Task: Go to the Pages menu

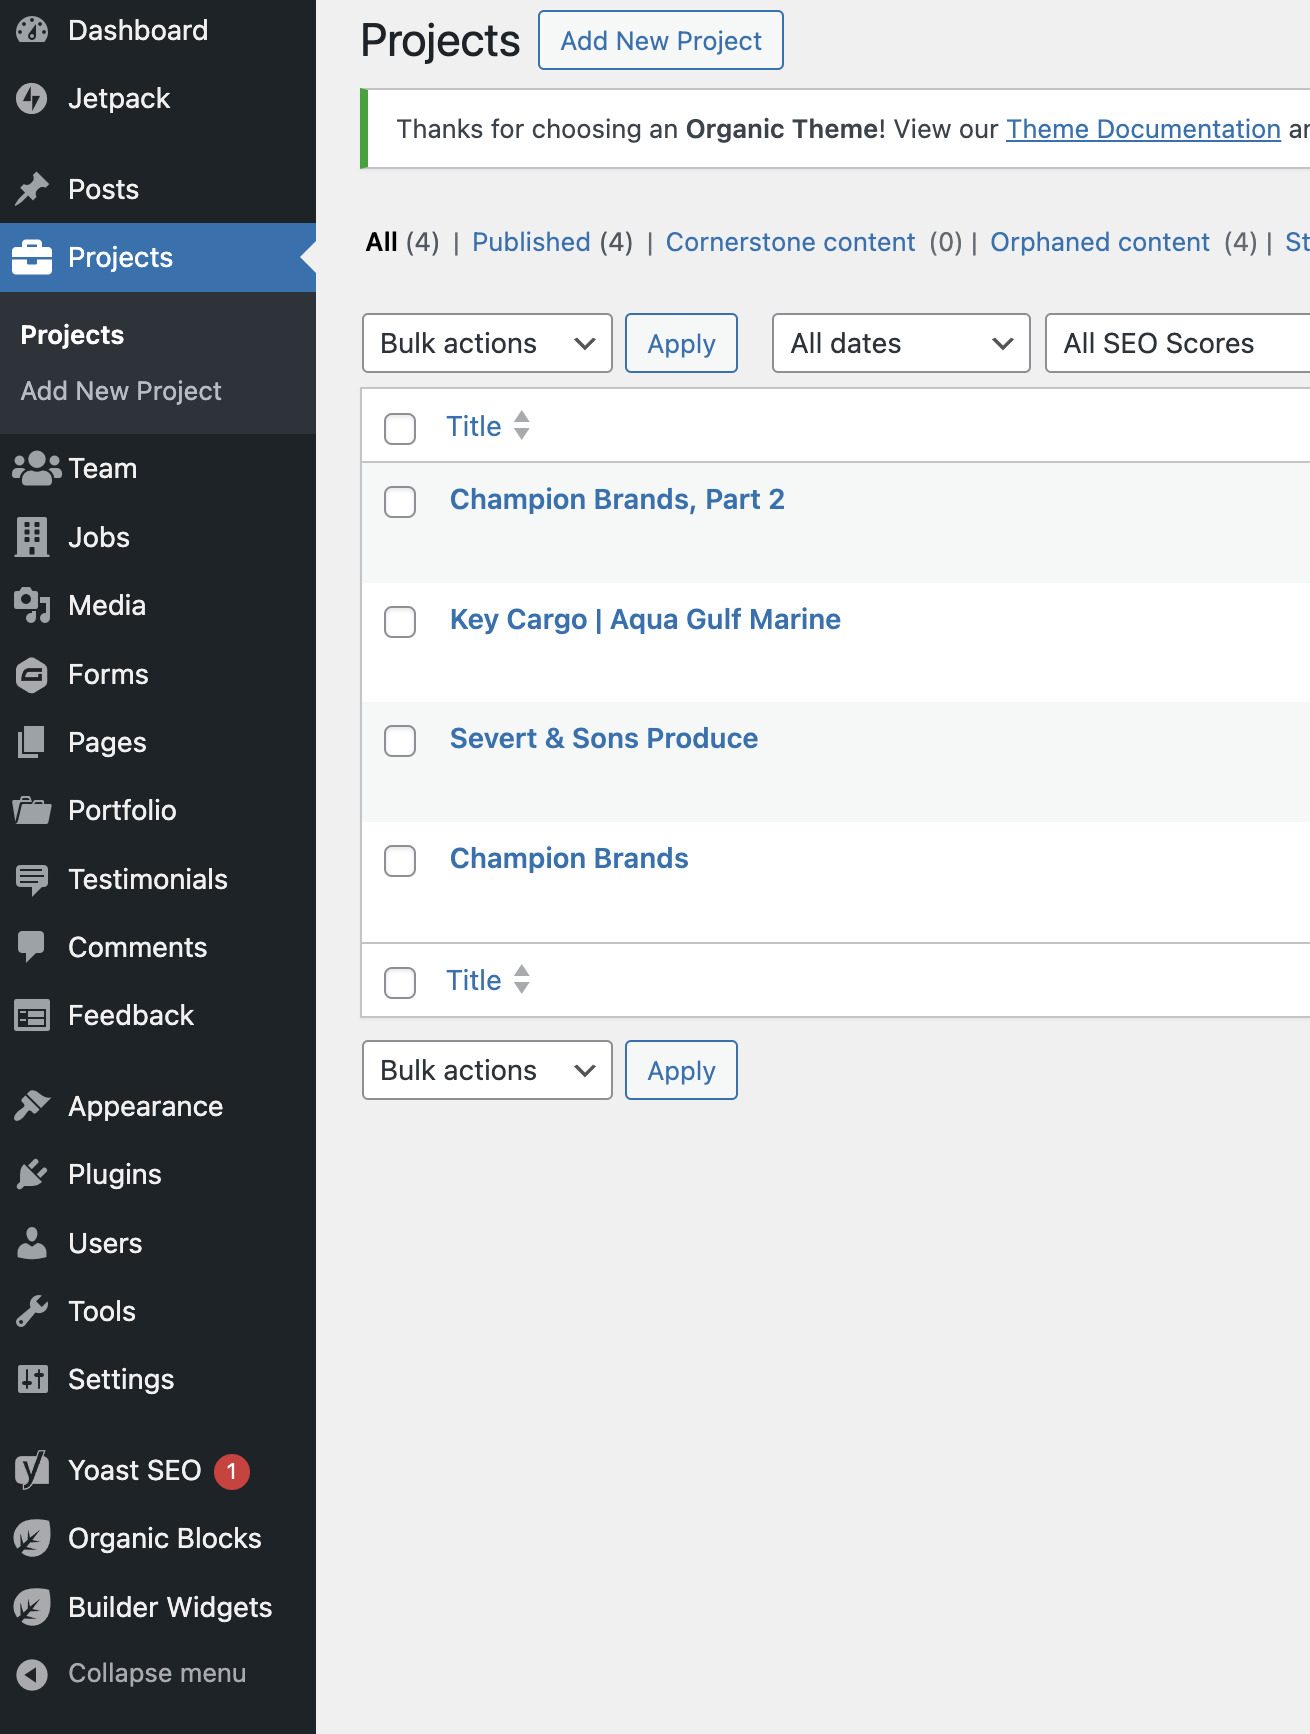Action: [x=158, y=742]
